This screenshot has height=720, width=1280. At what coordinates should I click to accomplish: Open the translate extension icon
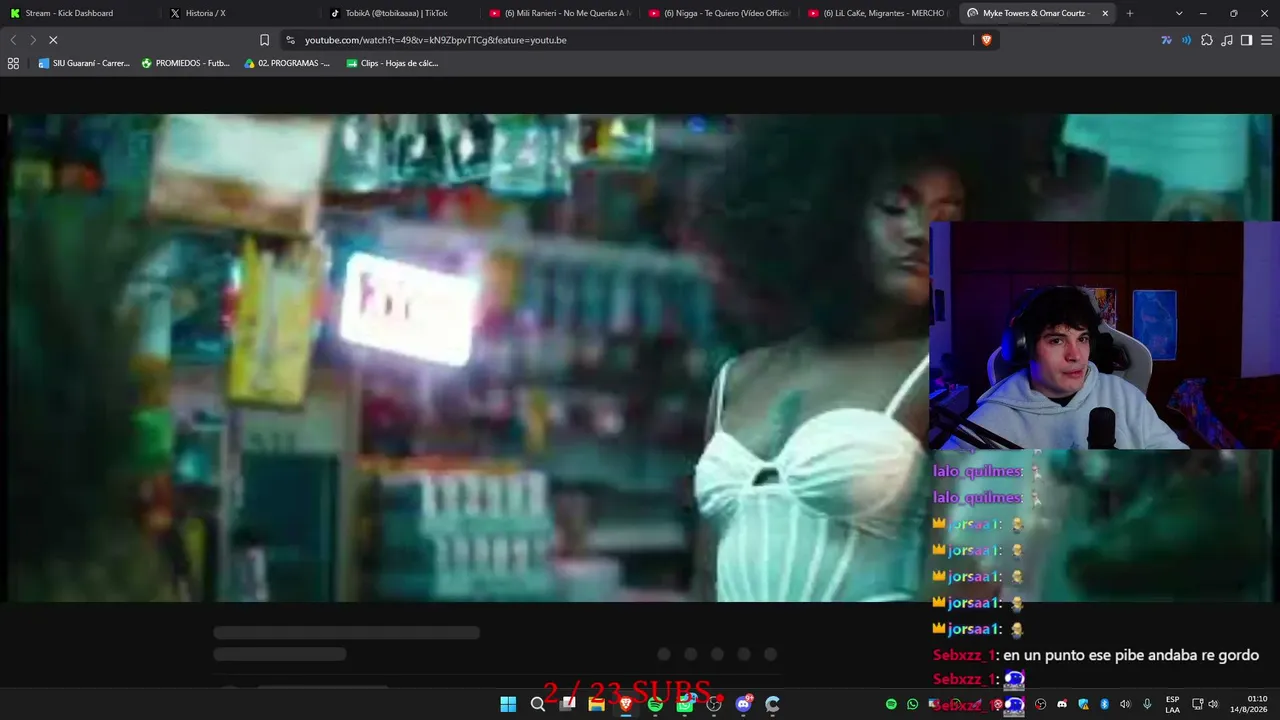[x=1166, y=40]
